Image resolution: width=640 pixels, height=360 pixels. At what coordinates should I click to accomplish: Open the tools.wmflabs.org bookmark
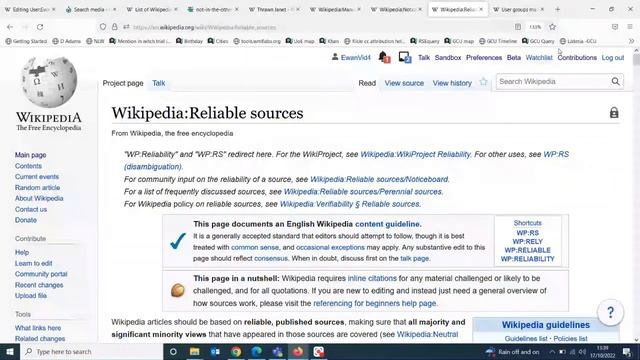(257, 41)
